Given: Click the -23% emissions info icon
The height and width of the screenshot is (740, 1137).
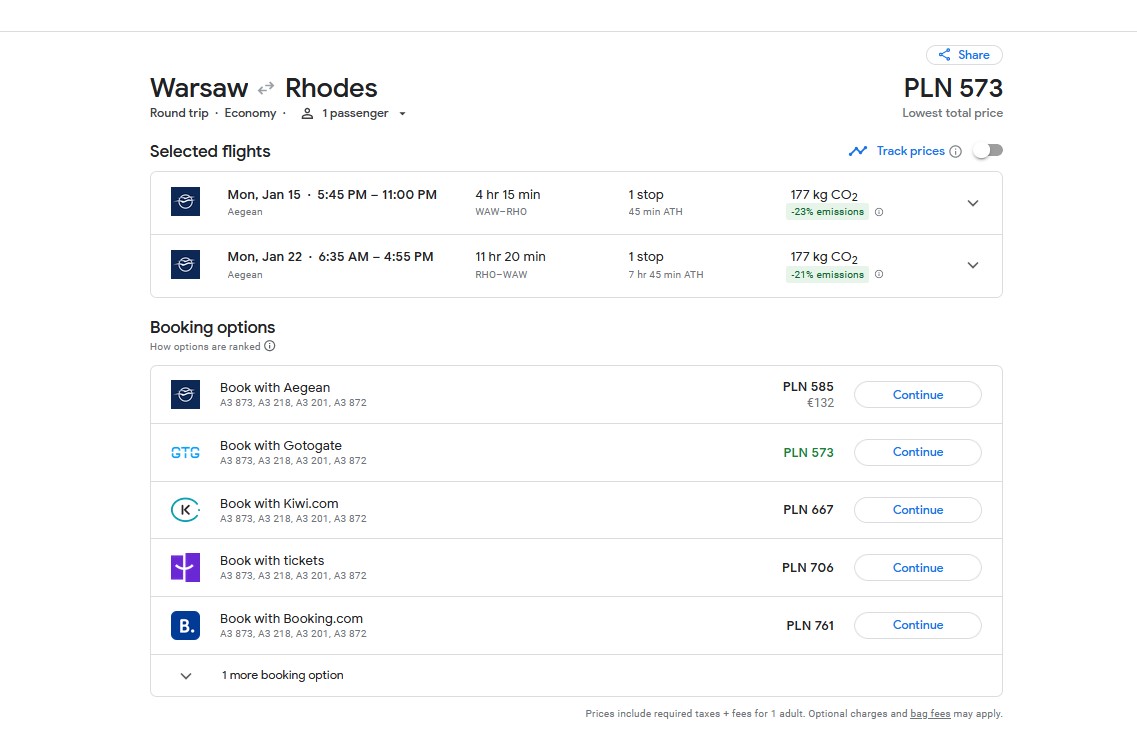Looking at the screenshot, I should [x=879, y=212].
